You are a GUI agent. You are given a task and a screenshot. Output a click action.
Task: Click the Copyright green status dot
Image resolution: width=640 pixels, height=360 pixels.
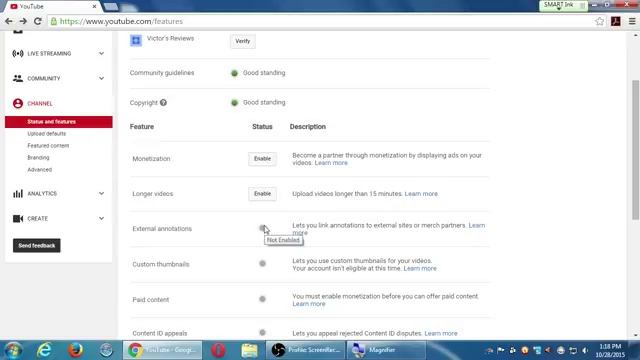234,102
